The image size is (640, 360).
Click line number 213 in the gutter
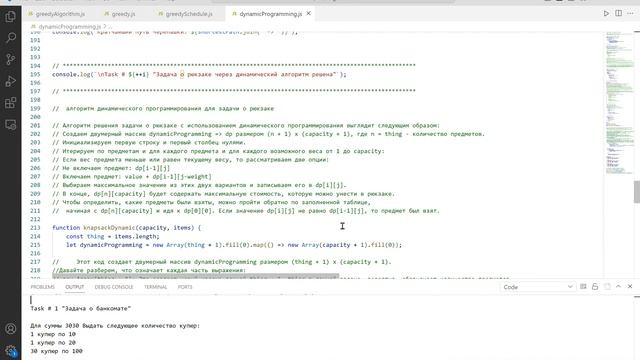tap(35, 228)
